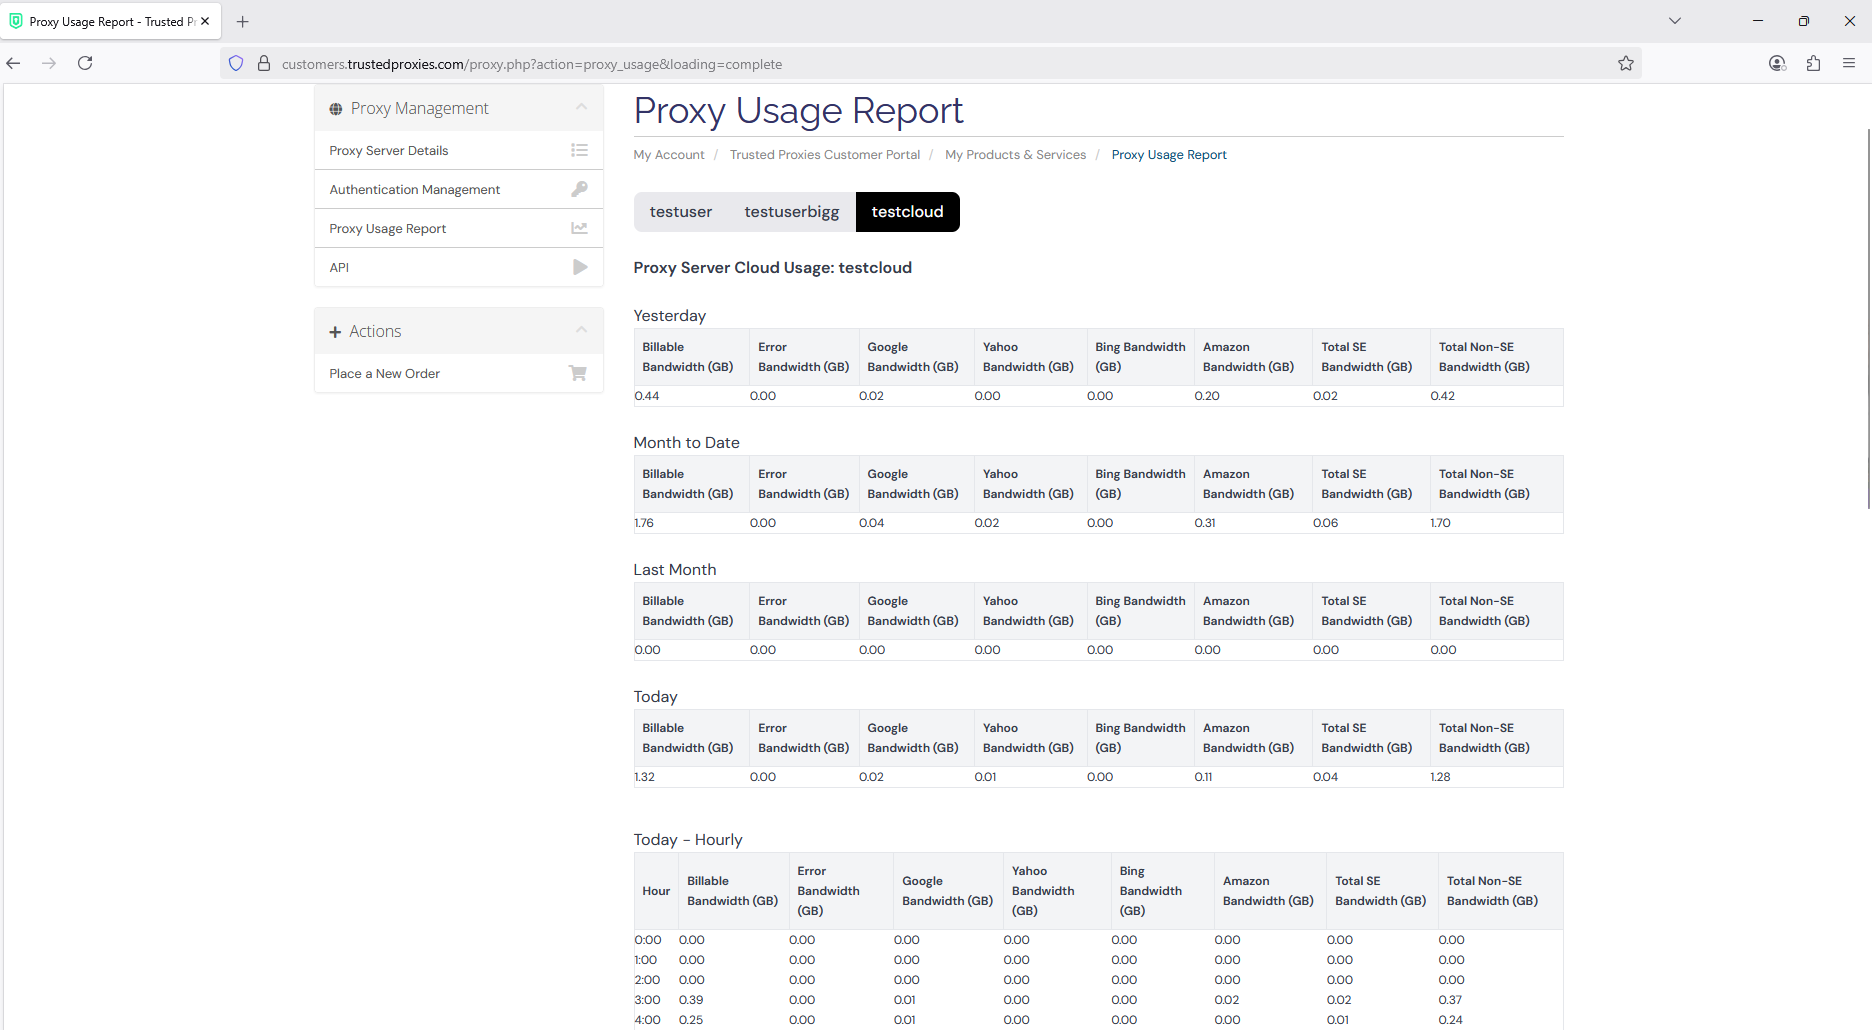Click the play icon beside API
The image size is (1872, 1030).
[x=580, y=267]
